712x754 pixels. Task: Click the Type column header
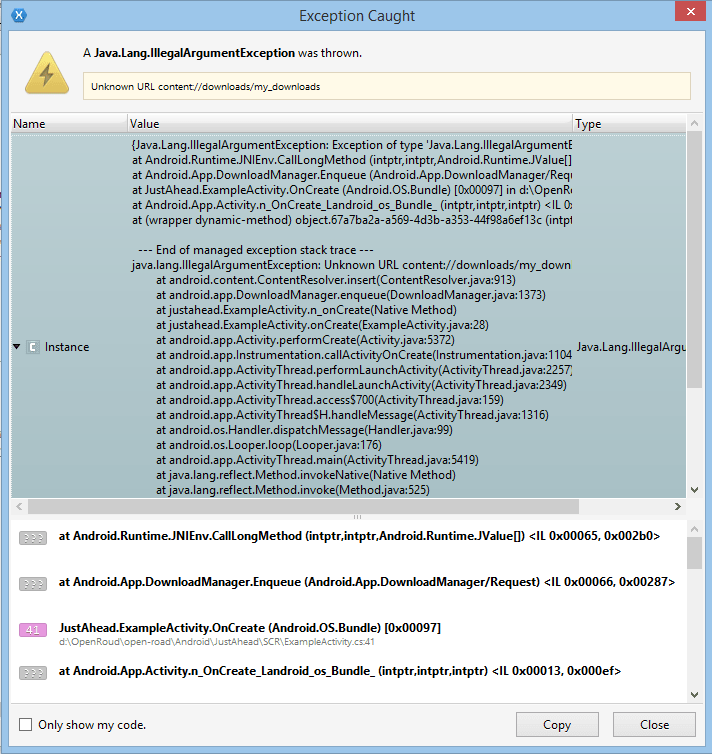630,124
